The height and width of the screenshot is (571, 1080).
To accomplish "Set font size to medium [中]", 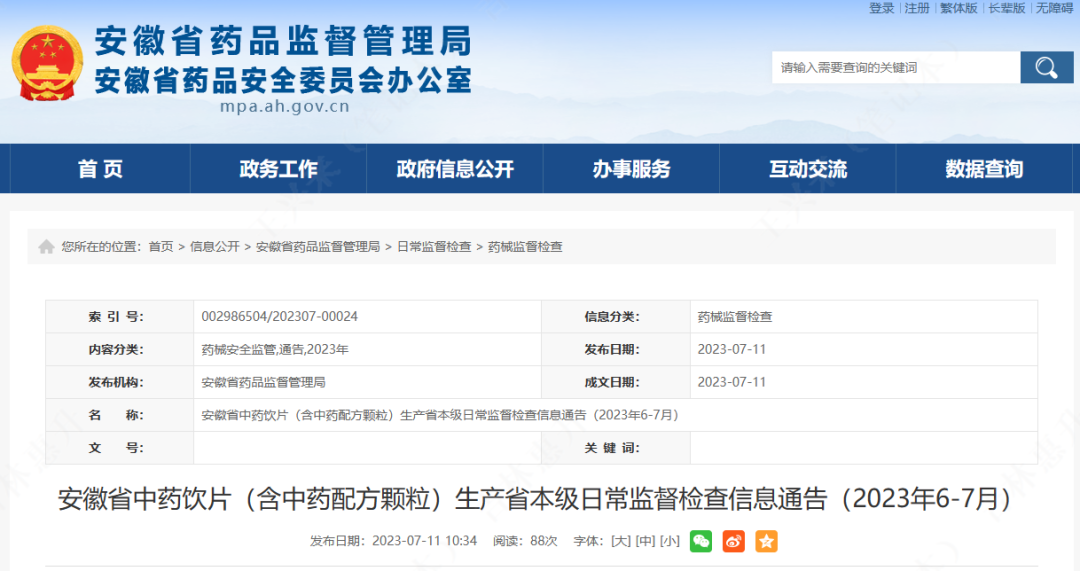I will point(645,541).
